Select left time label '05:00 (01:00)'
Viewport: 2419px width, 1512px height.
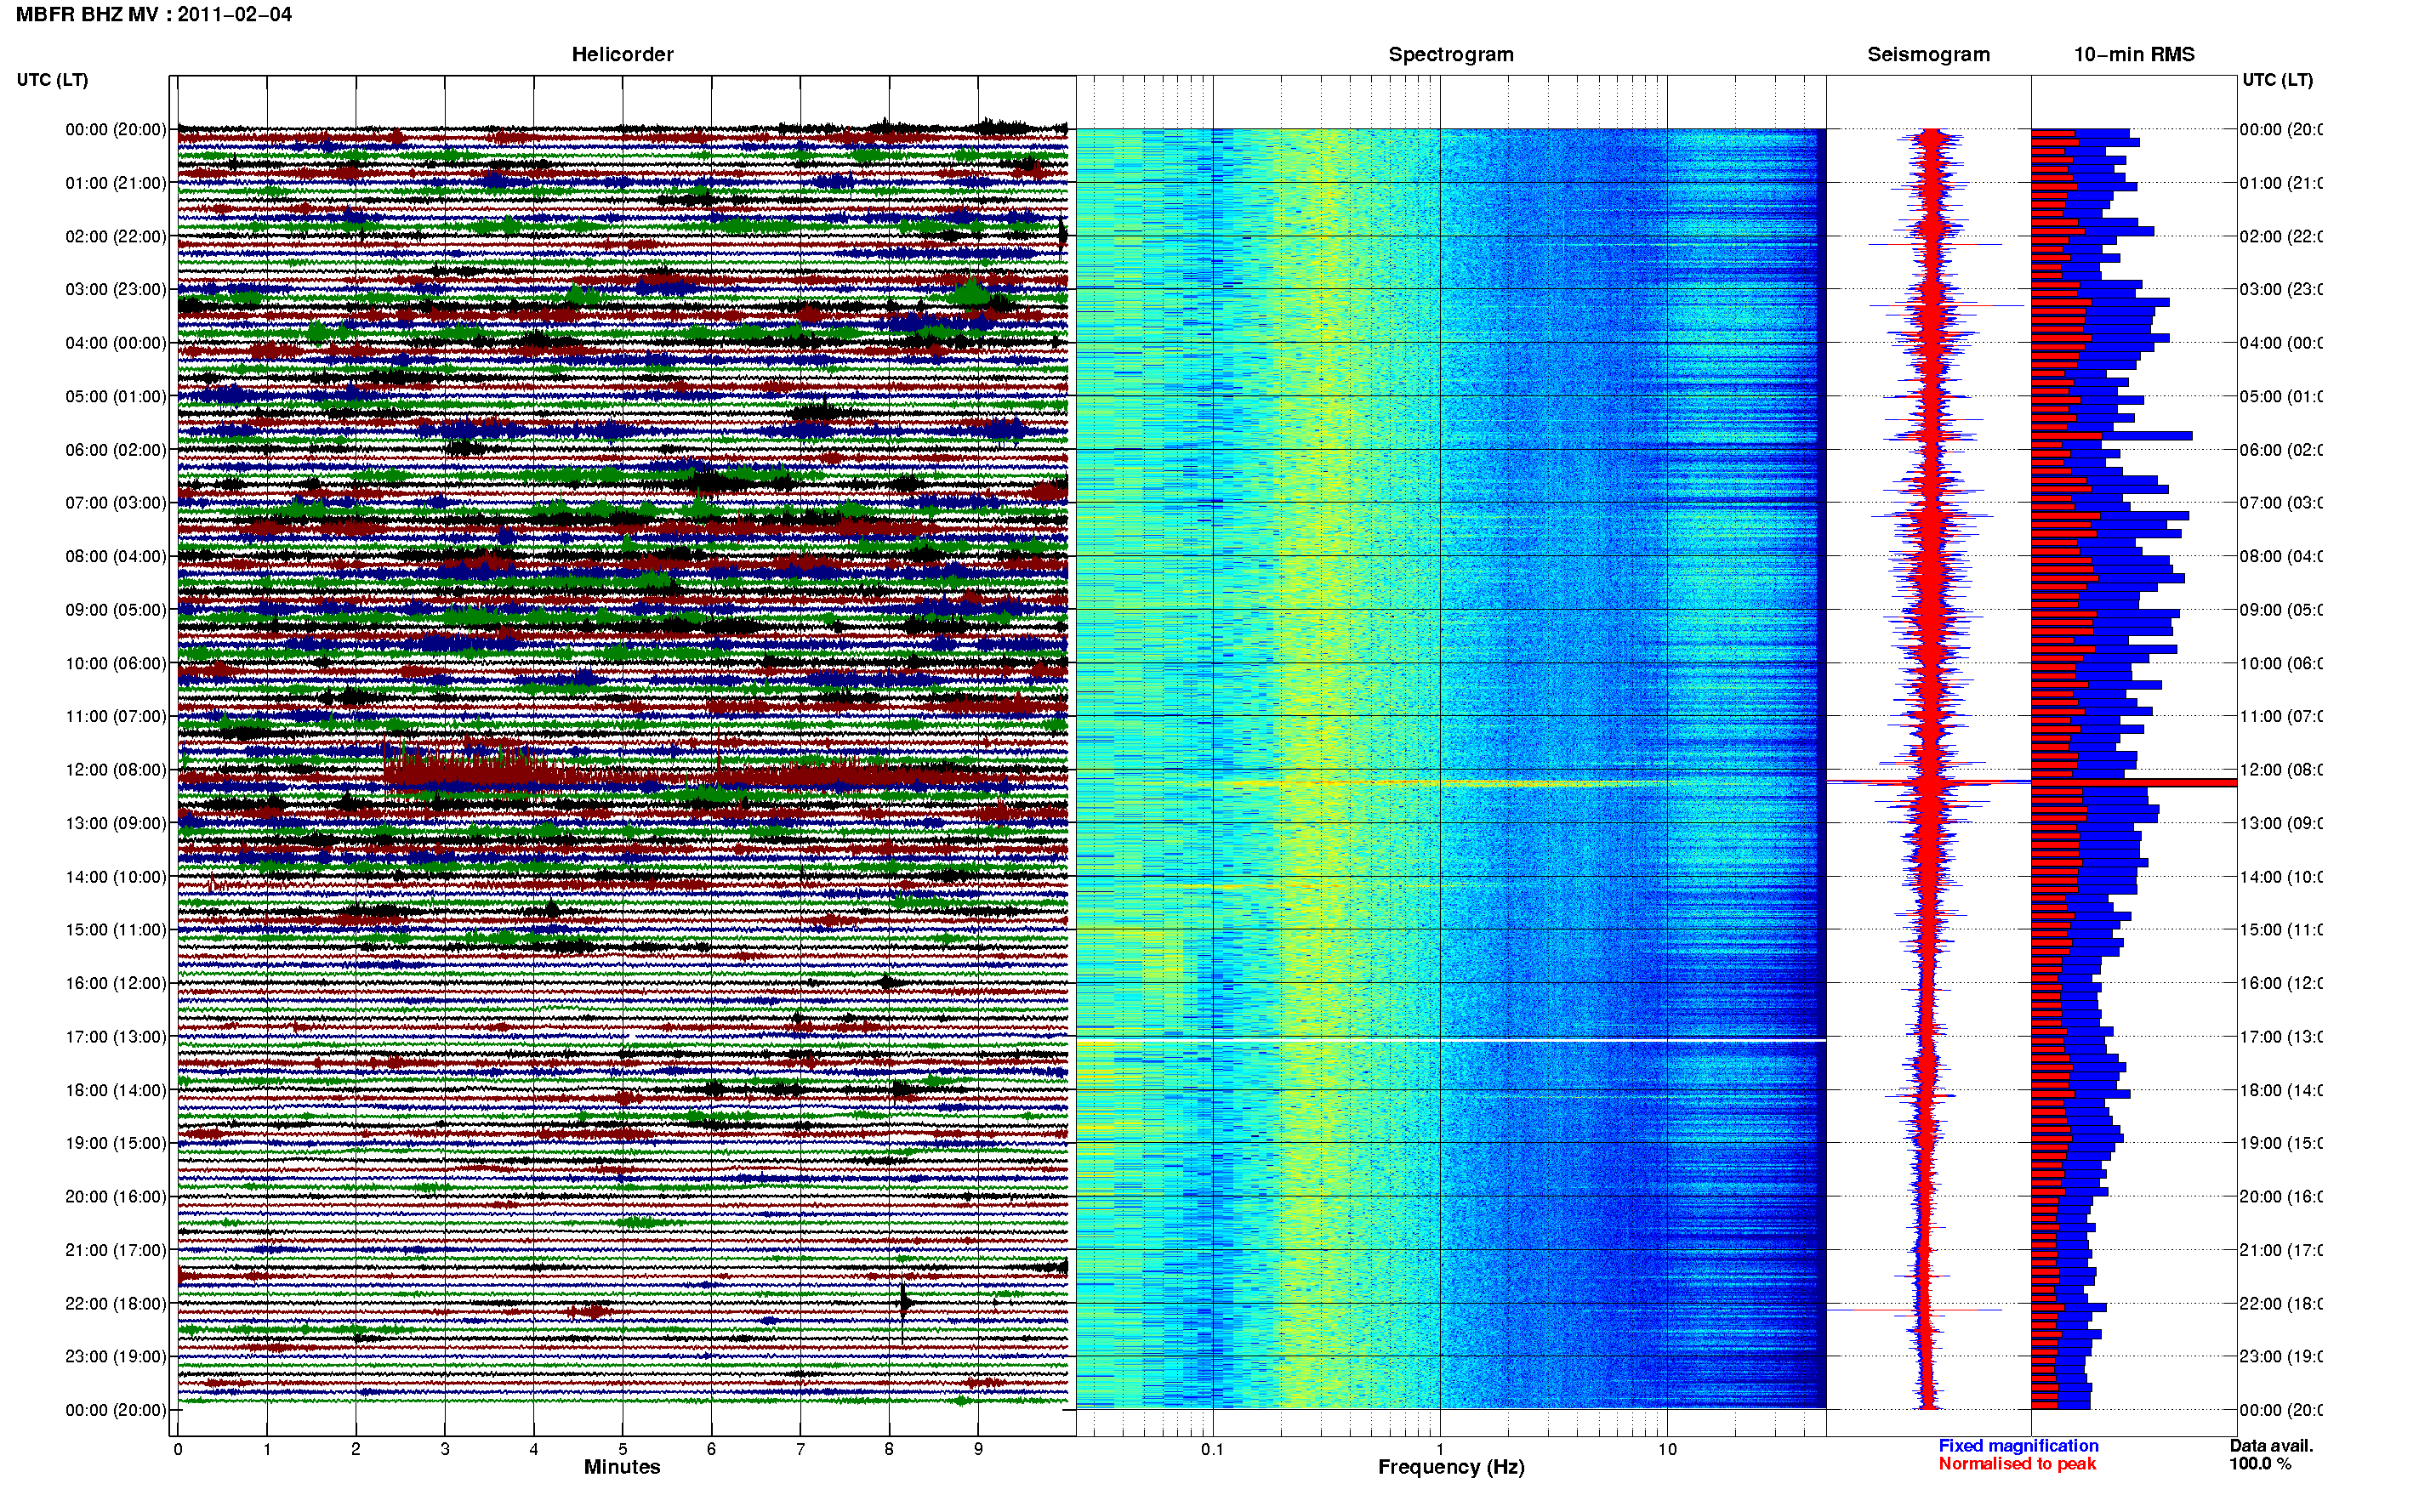[x=116, y=397]
